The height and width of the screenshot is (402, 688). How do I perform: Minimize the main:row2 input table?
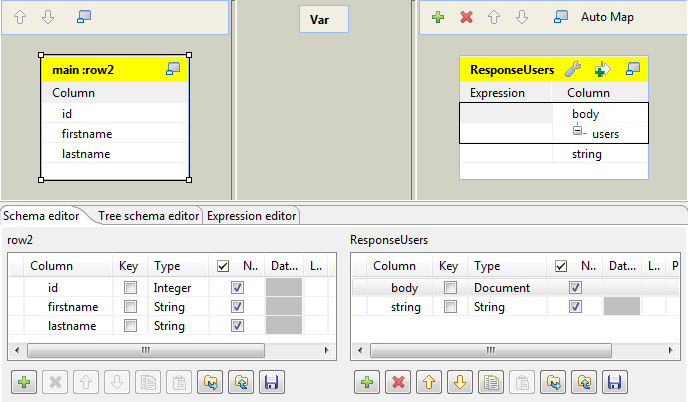[173, 69]
